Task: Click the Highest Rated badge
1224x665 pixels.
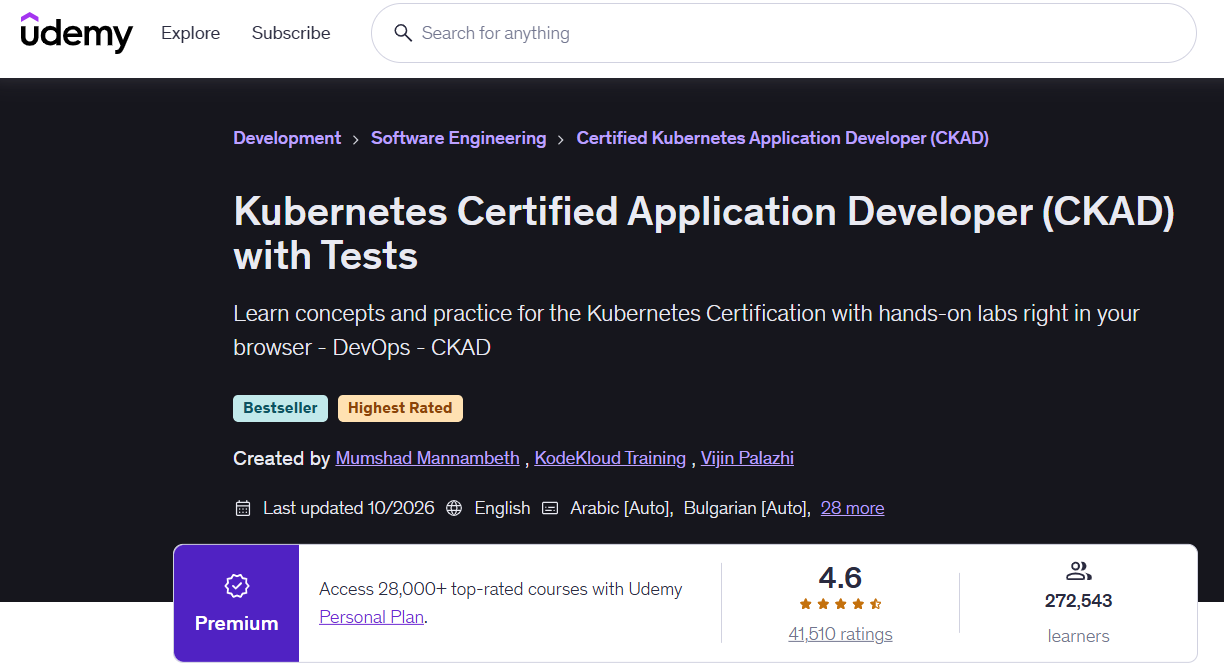Action: (x=400, y=408)
